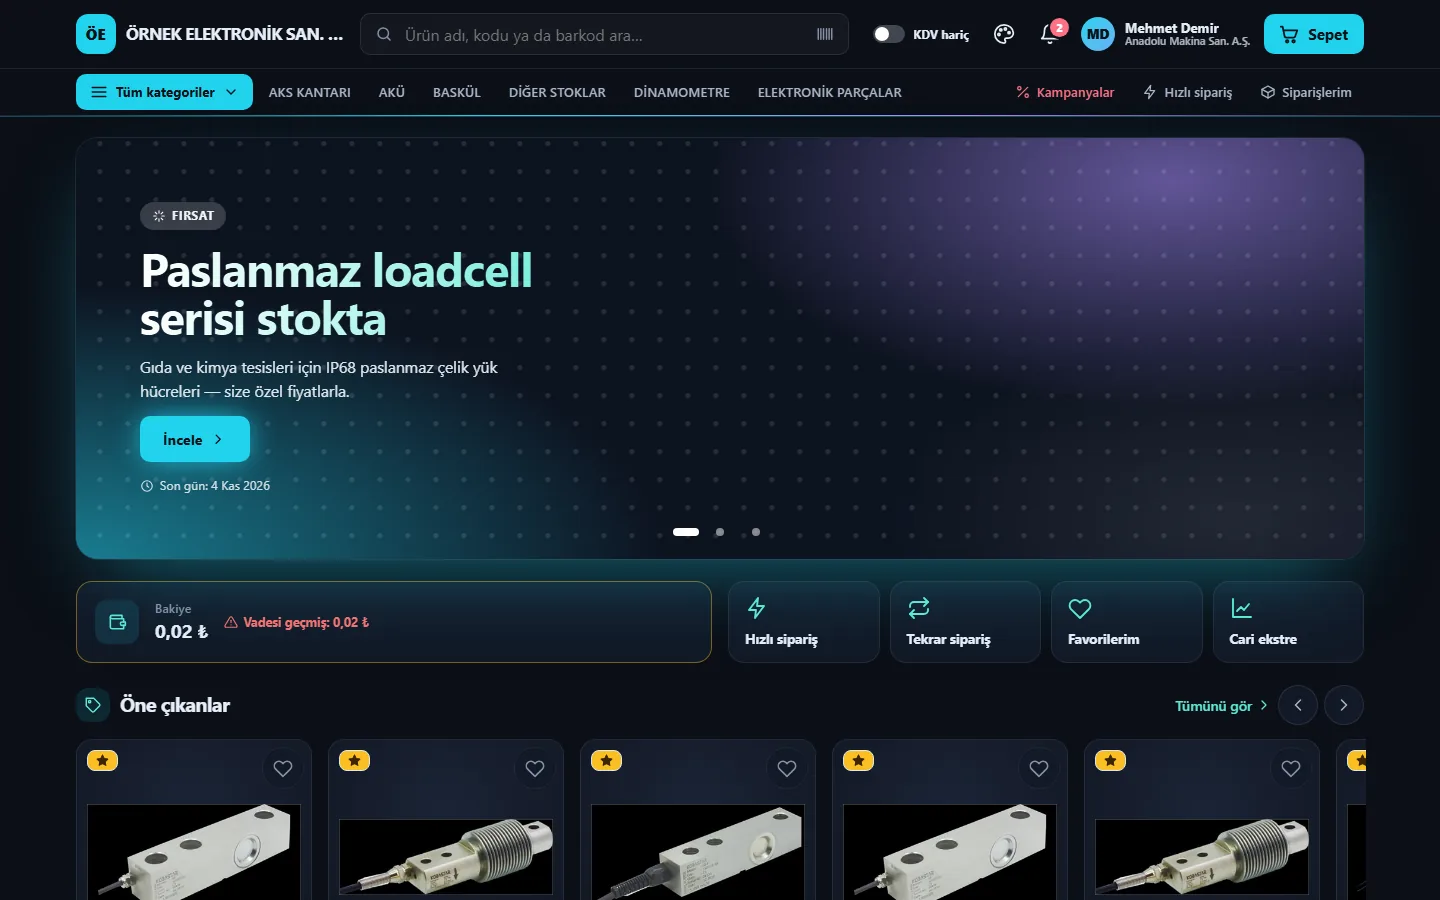Open the notifications bell
Screen dimensions: 1440x900
tap(1049, 34)
